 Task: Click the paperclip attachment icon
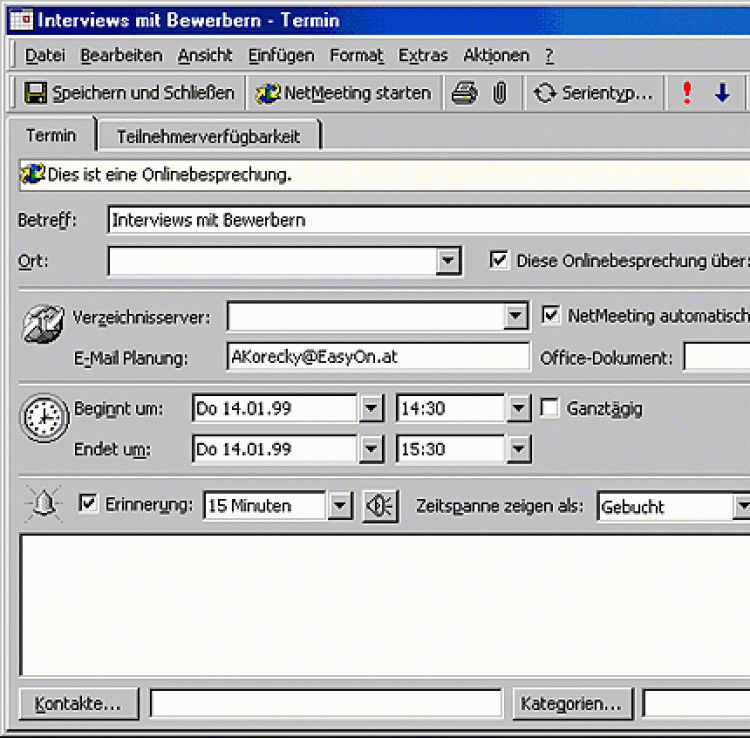tap(499, 93)
